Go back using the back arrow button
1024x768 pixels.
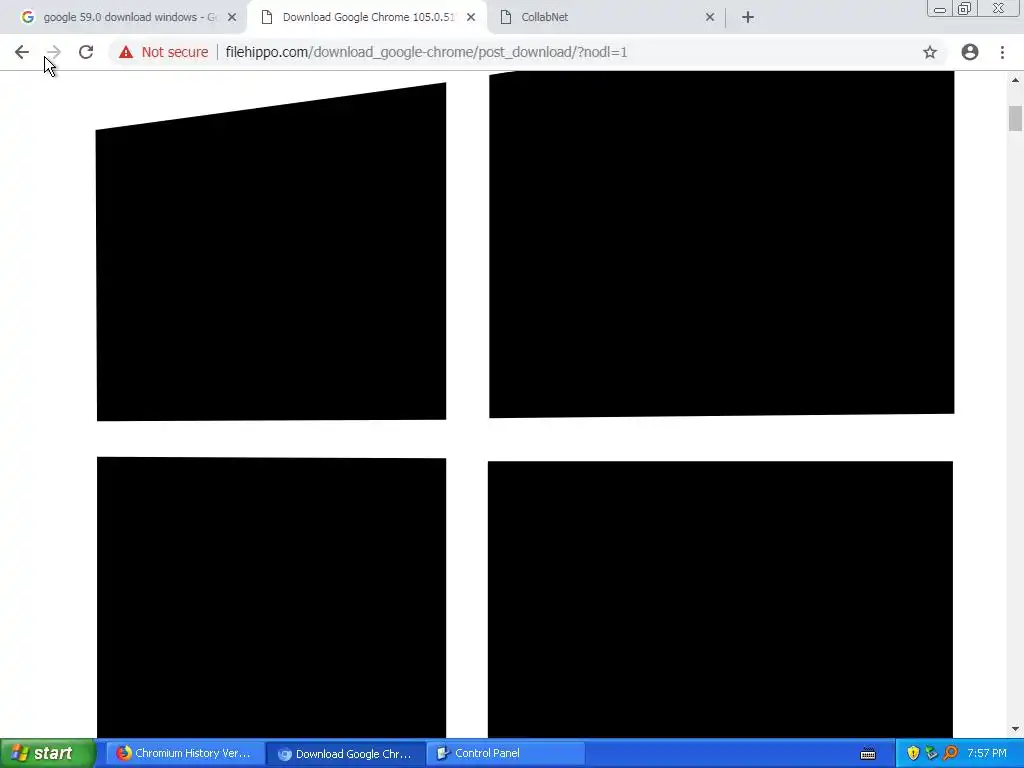coord(22,52)
